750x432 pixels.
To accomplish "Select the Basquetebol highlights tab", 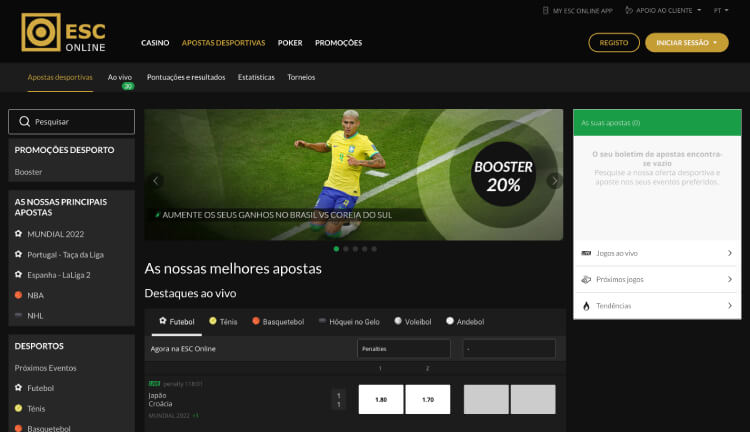I will coord(278,321).
